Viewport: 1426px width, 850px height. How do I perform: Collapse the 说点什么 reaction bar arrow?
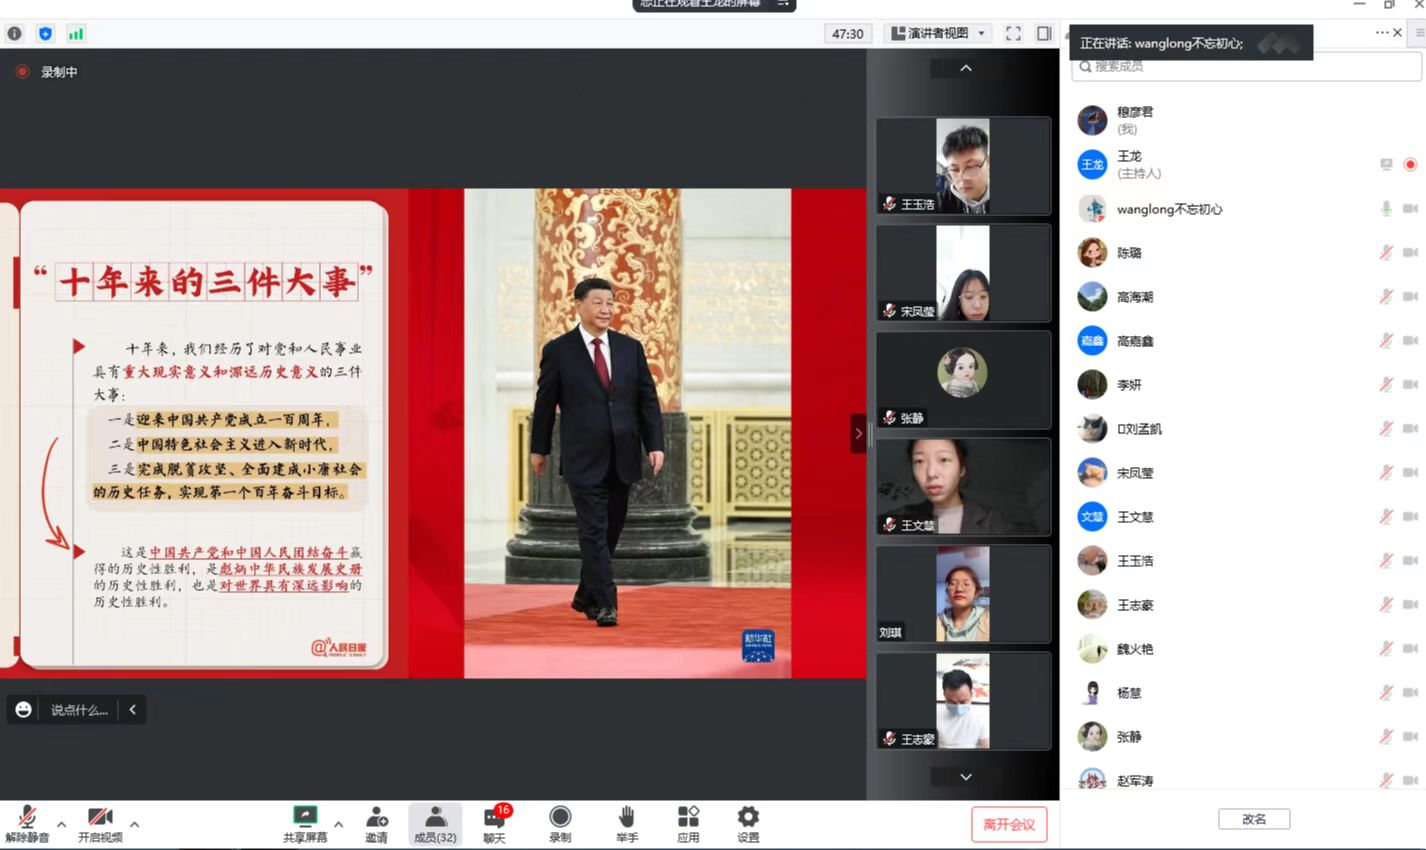click(132, 709)
